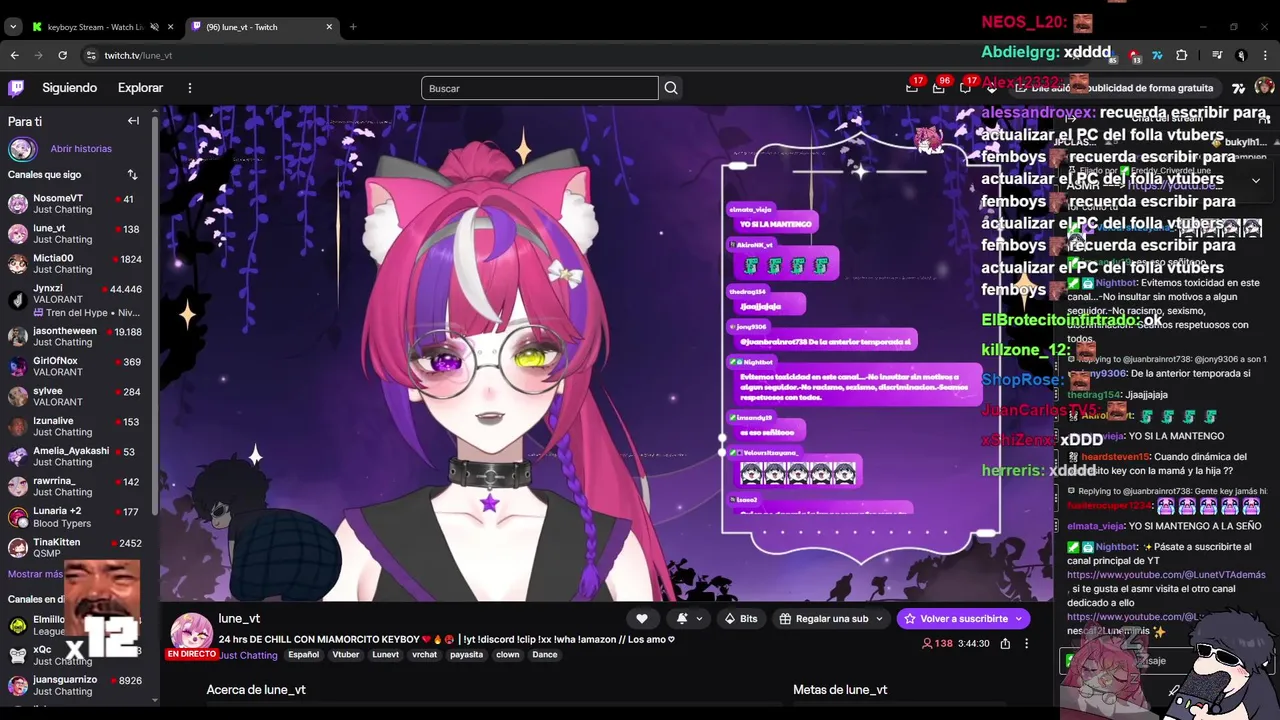The width and height of the screenshot is (1280, 720).
Task: Open the stories avatar icon in the sidebar
Action: click(22, 149)
